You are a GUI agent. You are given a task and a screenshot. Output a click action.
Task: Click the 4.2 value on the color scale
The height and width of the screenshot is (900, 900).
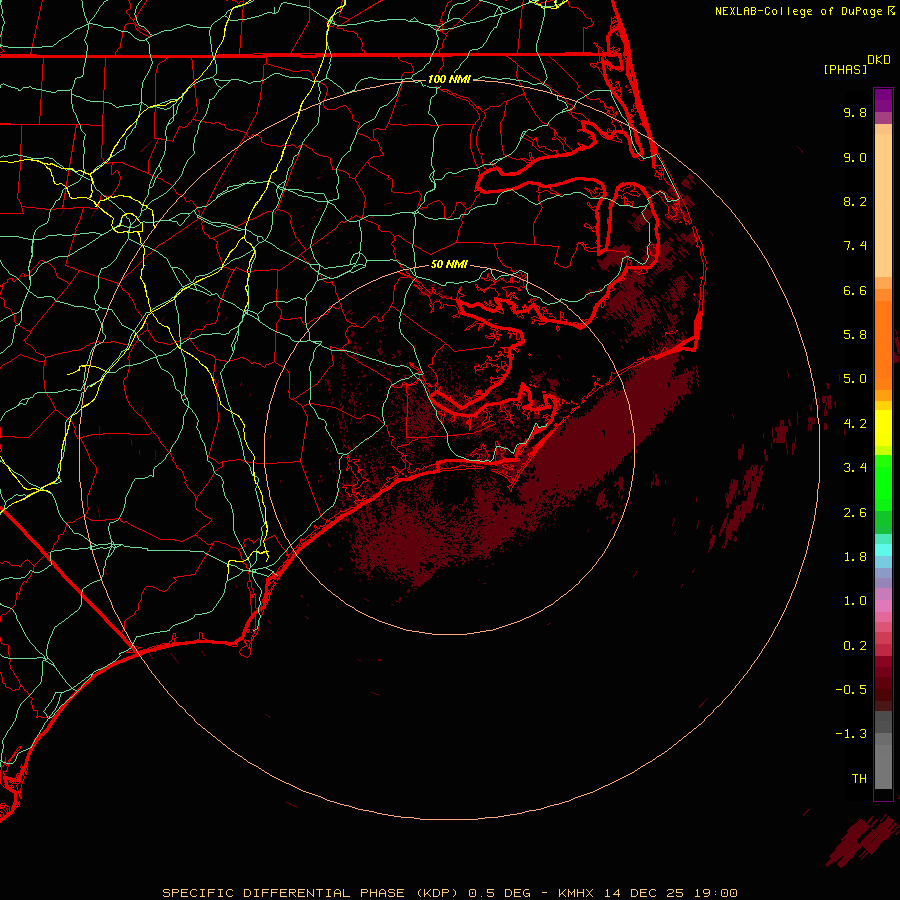855,424
